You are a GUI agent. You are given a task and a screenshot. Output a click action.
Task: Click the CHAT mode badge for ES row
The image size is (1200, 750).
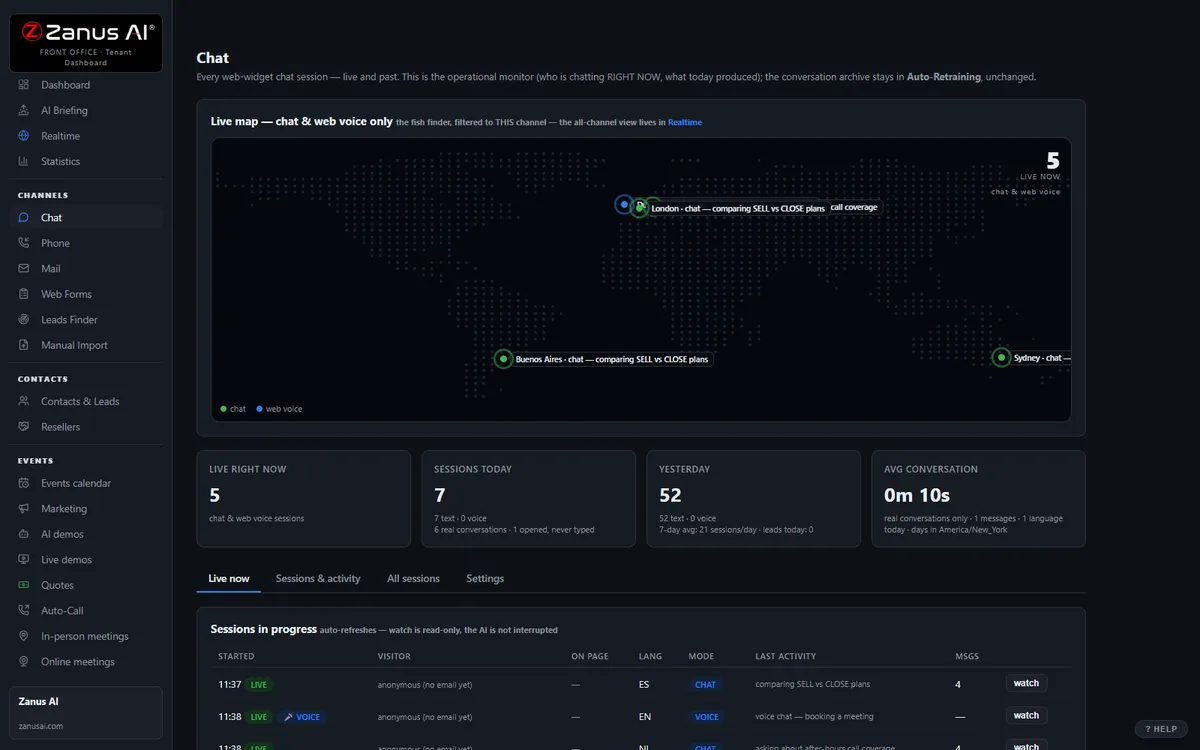[705, 685]
